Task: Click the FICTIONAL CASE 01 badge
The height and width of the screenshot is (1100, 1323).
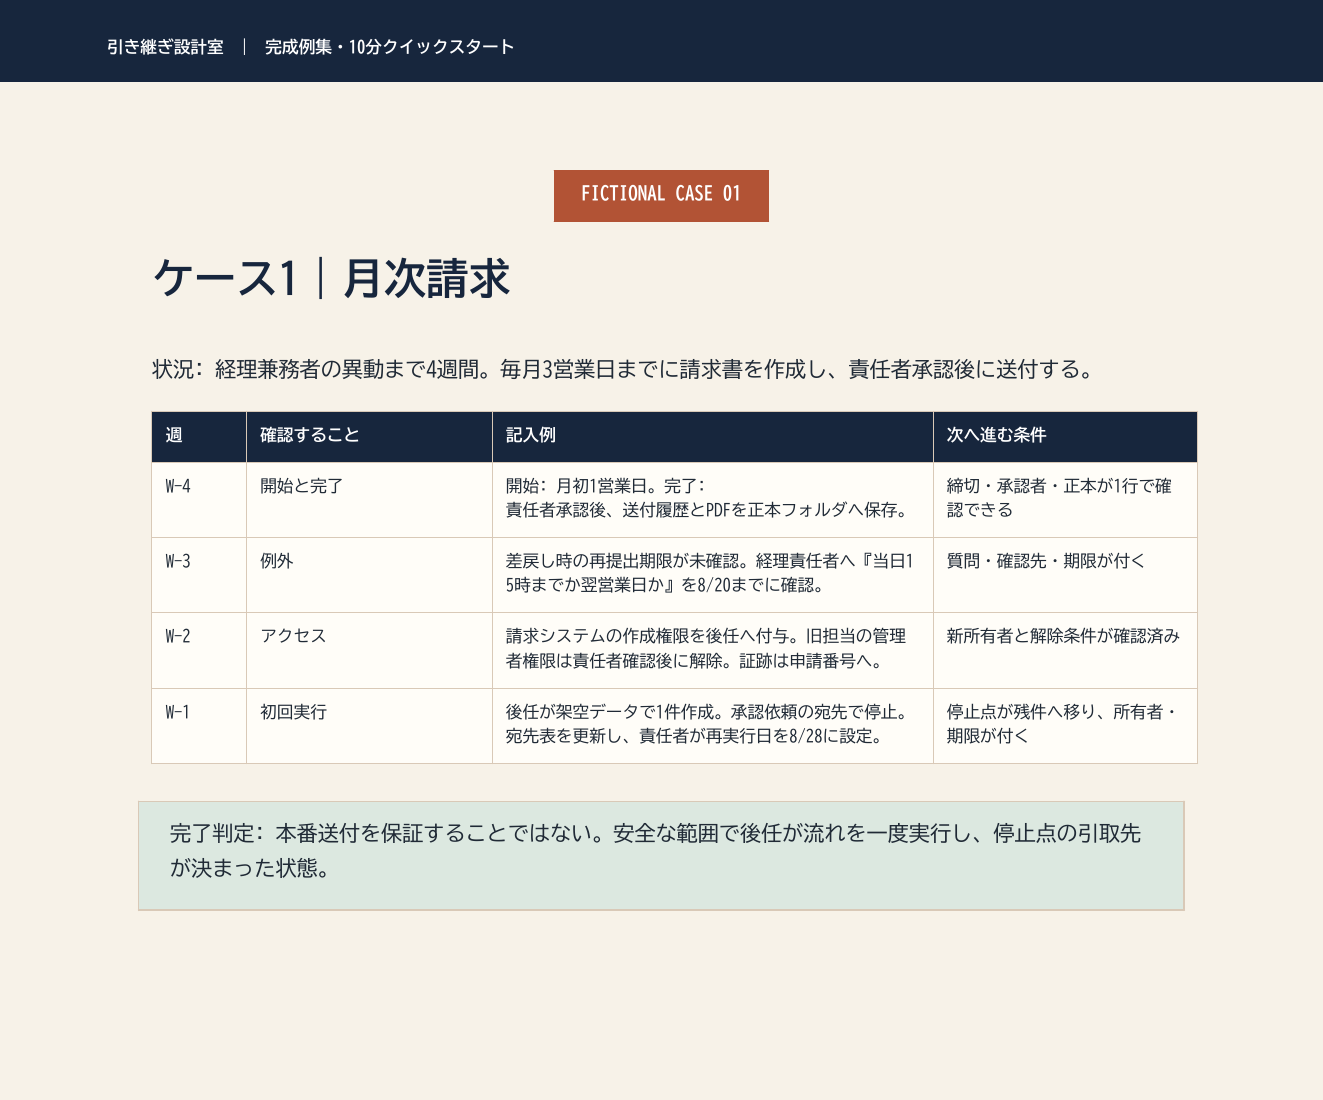Action: 661,195
